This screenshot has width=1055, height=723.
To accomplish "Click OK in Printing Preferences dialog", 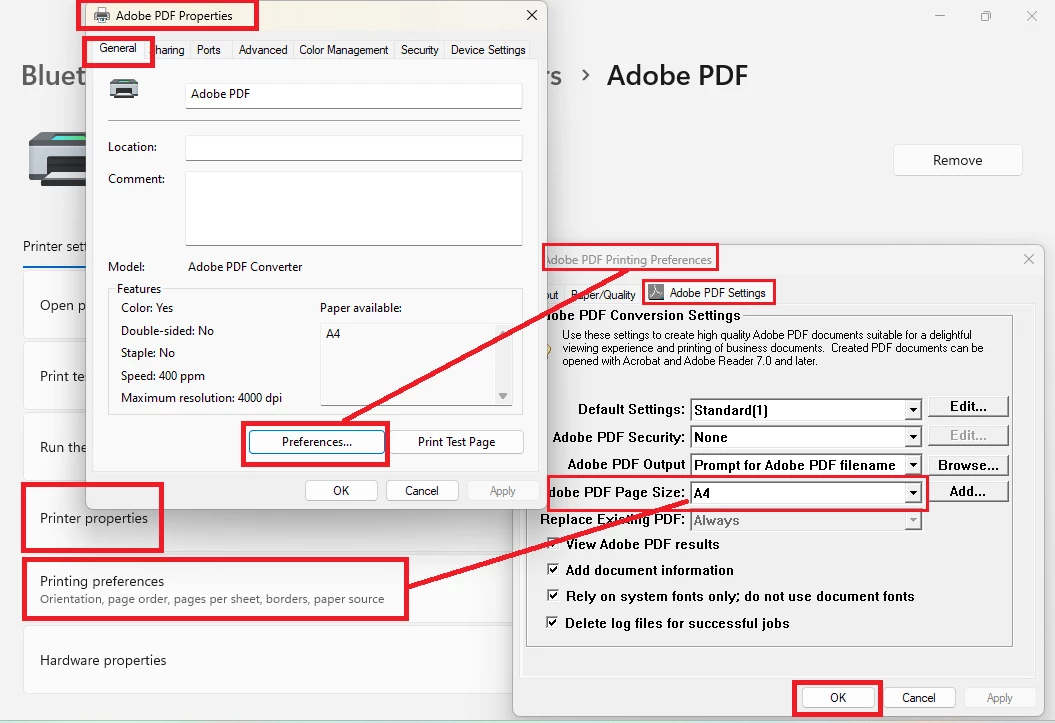I will (x=838, y=697).
